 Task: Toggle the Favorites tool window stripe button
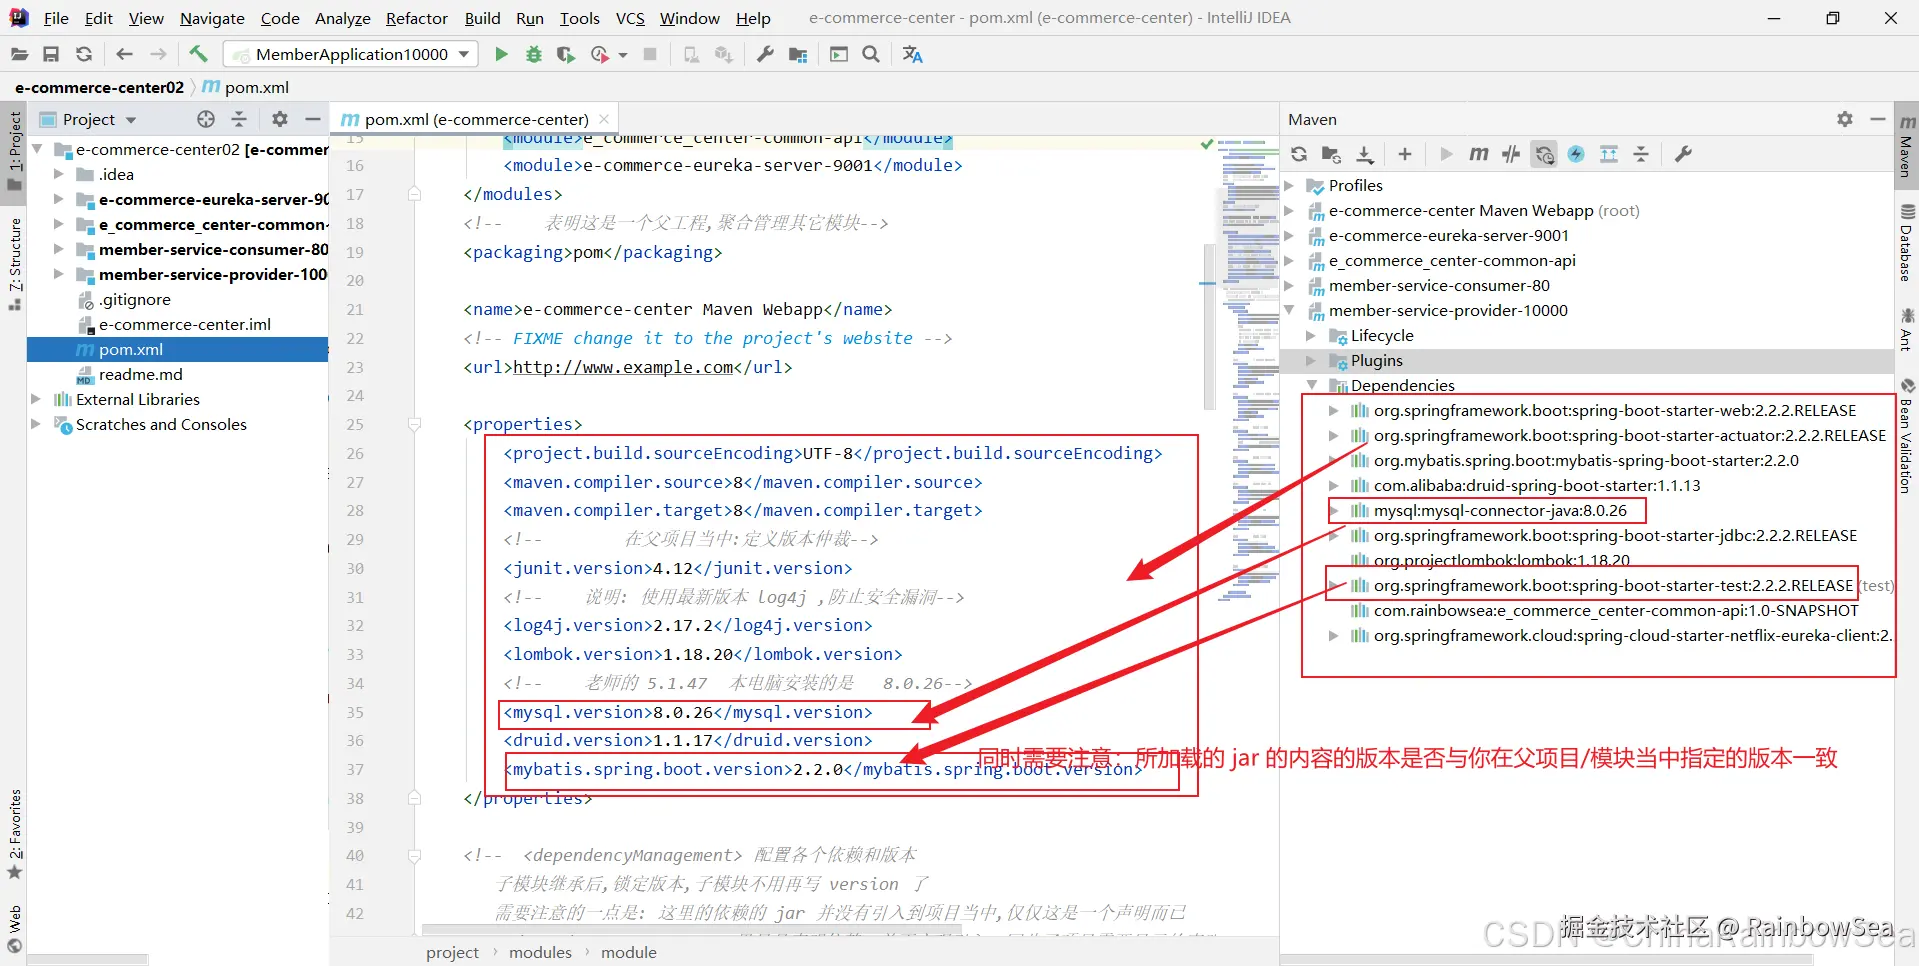[x=14, y=835]
